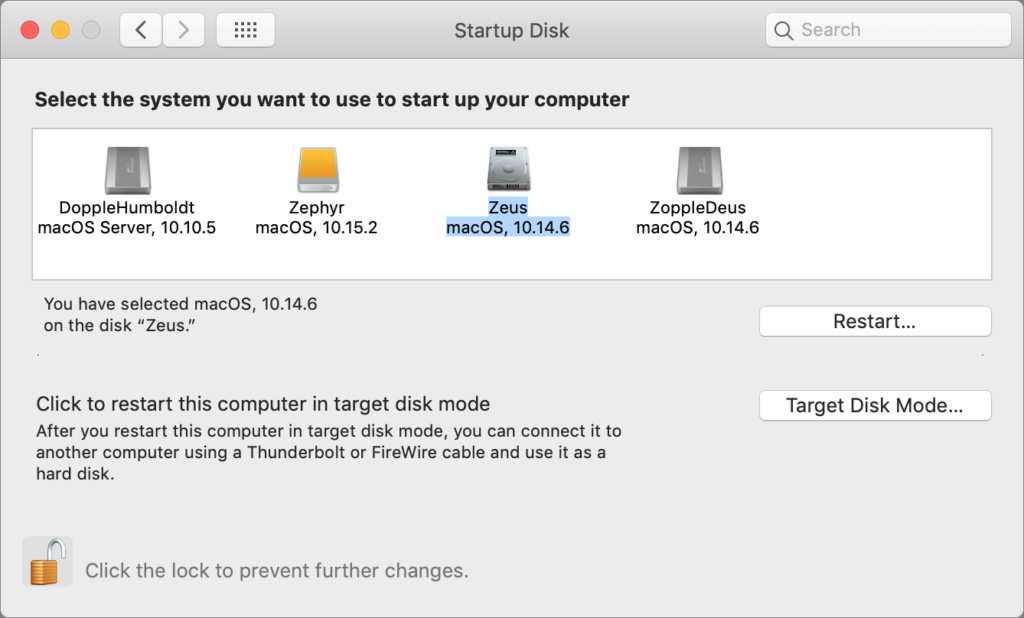
Task: Click the Search magnifying glass icon
Action: (x=784, y=30)
